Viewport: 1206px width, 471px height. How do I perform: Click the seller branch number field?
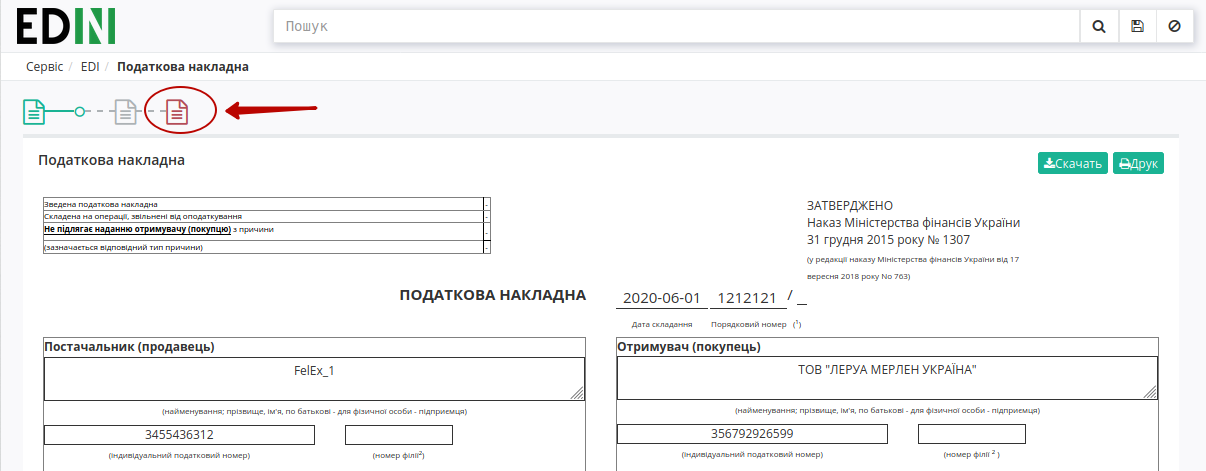[x=399, y=435]
